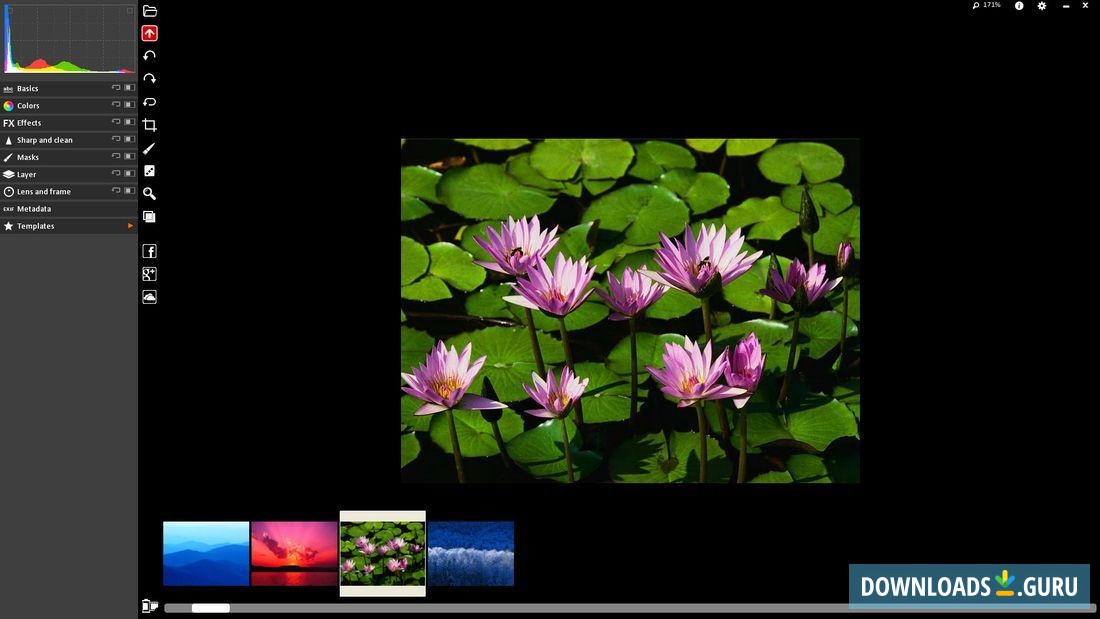This screenshot has height=619, width=1100.
Task: Toggle the Lens and frame on/off switch
Action: [129, 191]
